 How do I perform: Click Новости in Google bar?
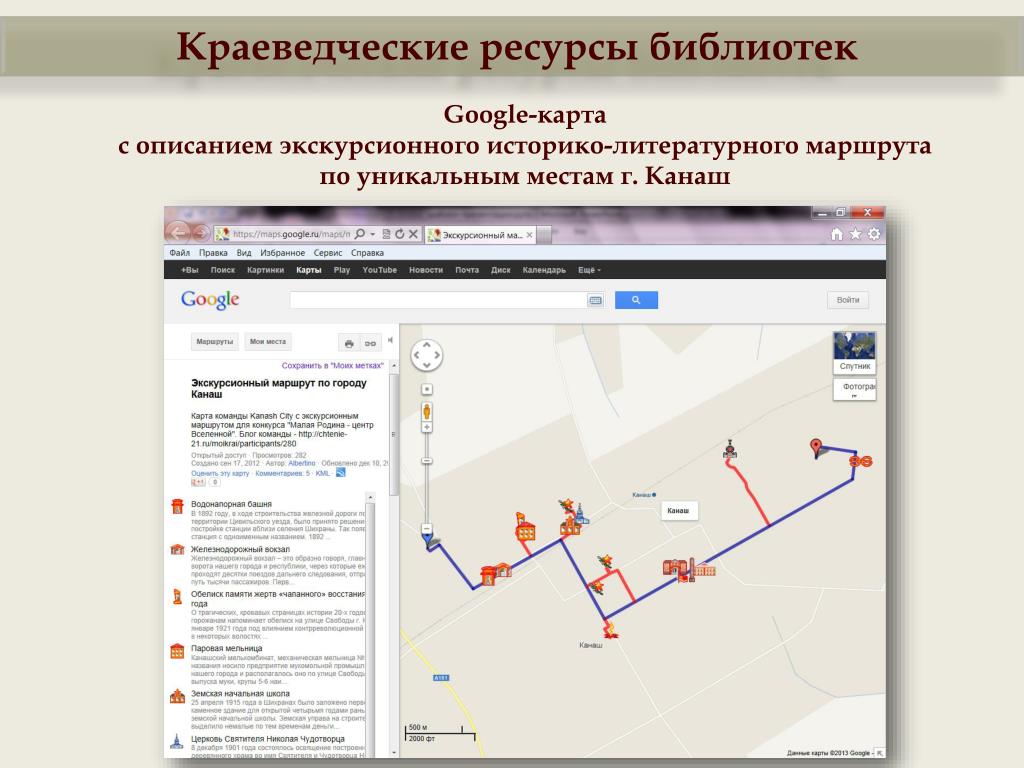click(x=426, y=270)
